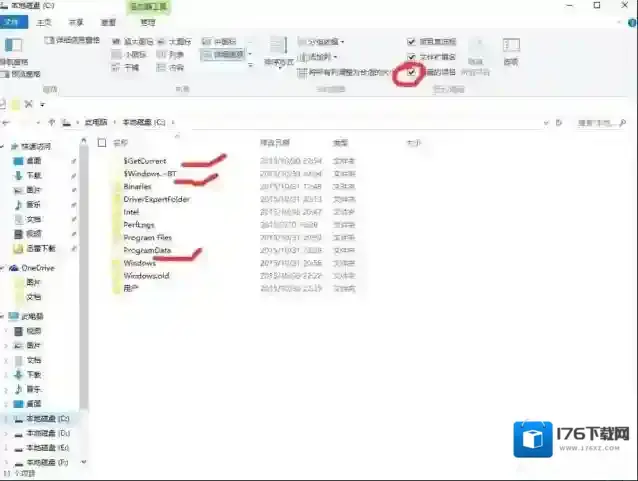Go up one level with Up arrow
Image resolution: width=638 pixels, height=481 pixels.
pyautogui.click(x=51, y=122)
